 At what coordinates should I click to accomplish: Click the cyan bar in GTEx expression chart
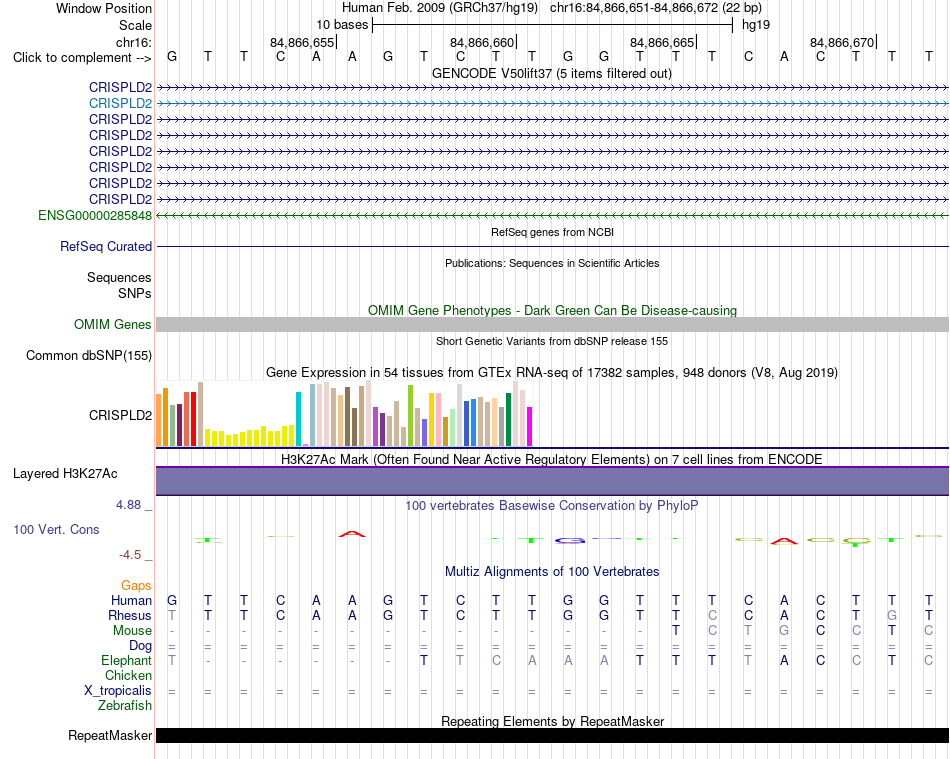click(x=298, y=419)
